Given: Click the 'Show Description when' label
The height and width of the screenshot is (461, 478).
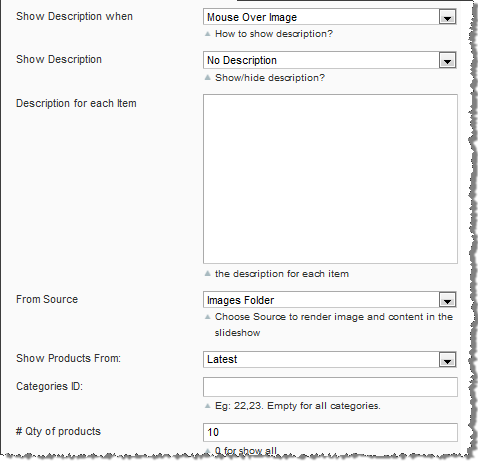Looking at the screenshot, I should pos(74,16).
